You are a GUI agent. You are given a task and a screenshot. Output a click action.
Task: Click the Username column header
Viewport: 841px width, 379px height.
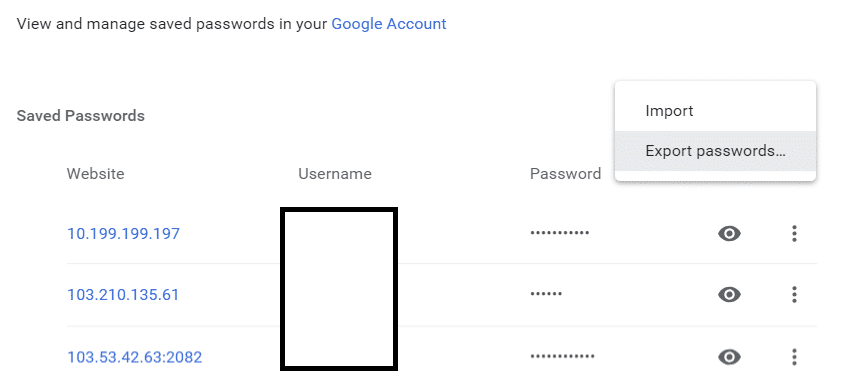click(335, 174)
